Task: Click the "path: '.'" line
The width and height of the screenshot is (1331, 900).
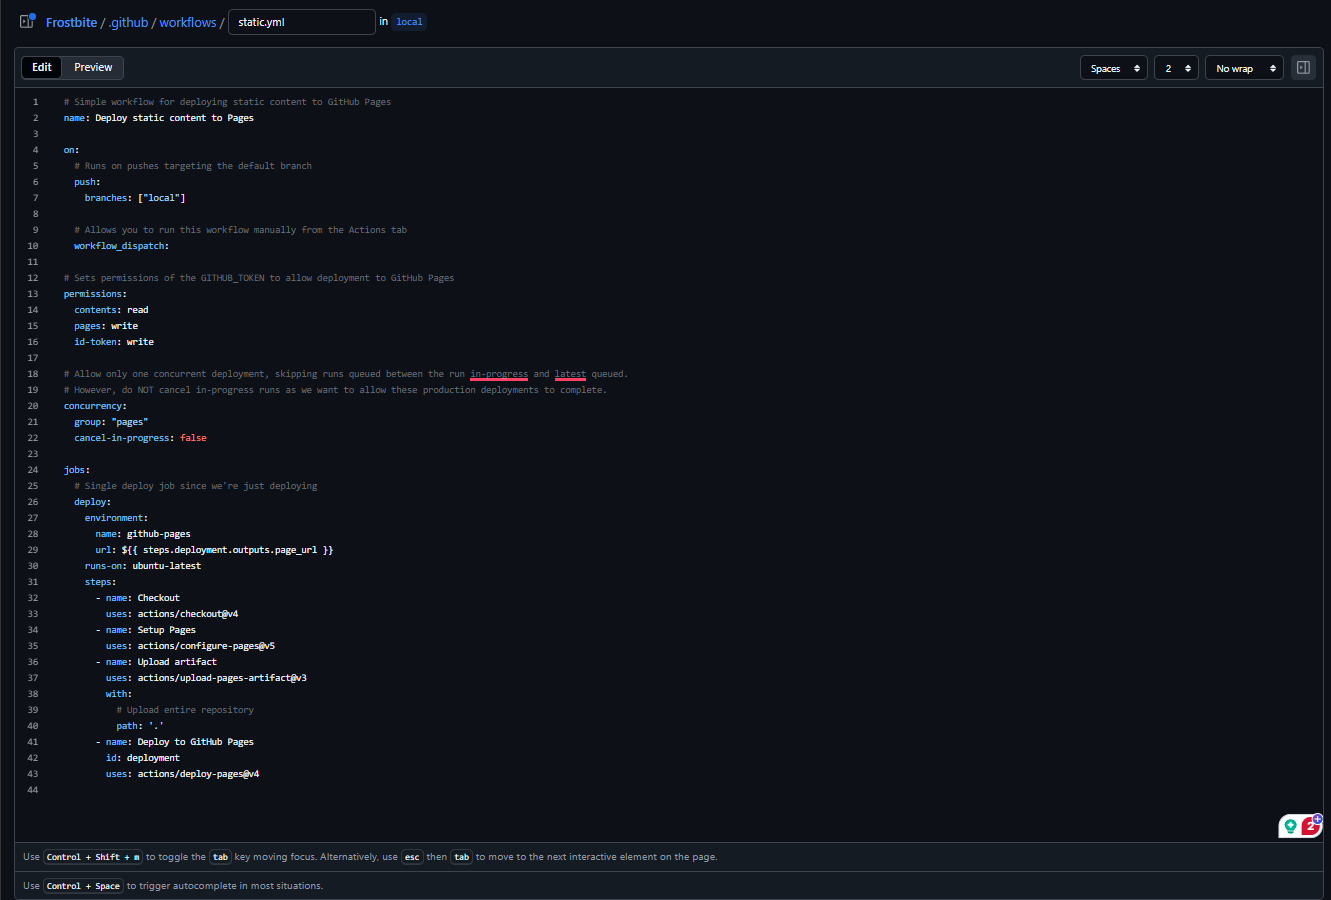Action: pos(140,726)
